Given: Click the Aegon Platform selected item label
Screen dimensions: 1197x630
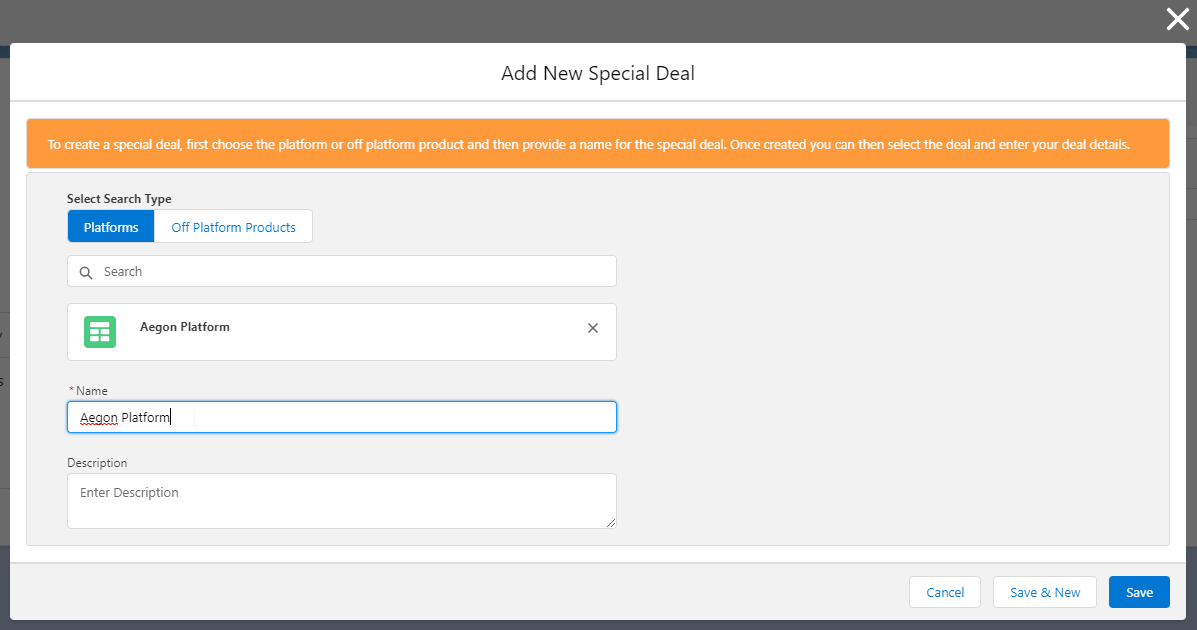Looking at the screenshot, I should click(x=185, y=327).
